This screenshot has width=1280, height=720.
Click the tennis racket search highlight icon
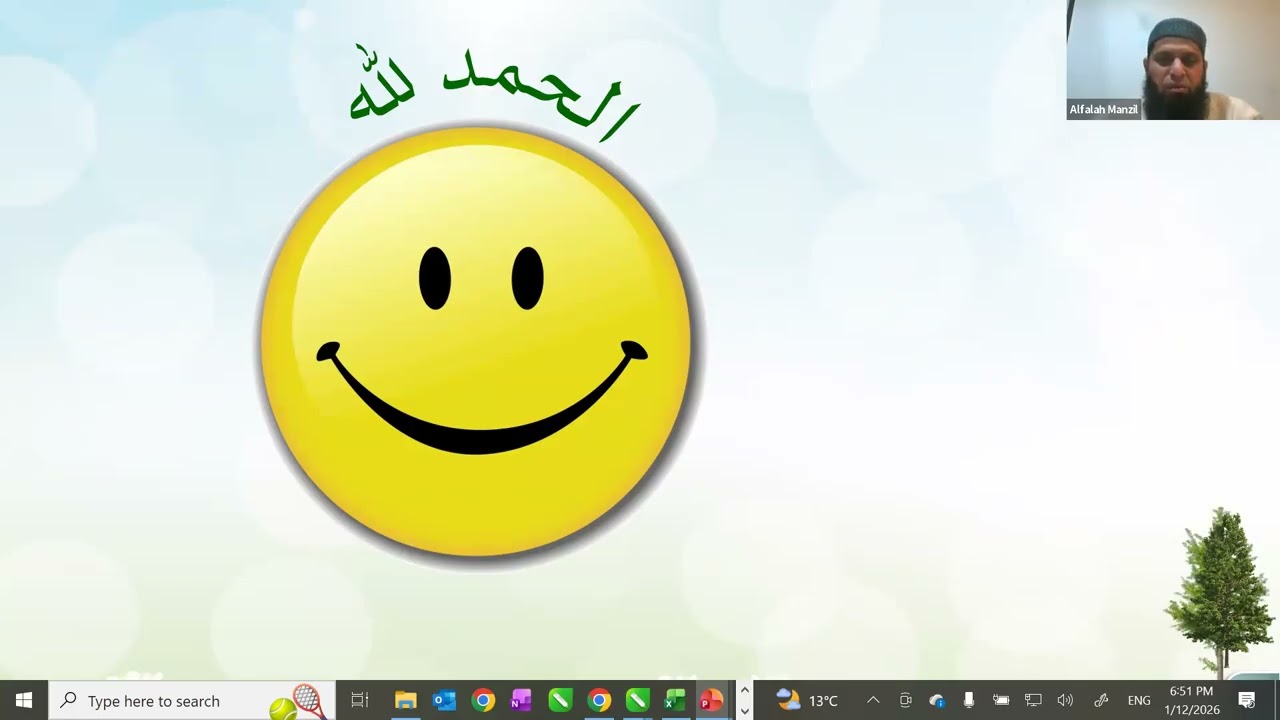tap(299, 702)
